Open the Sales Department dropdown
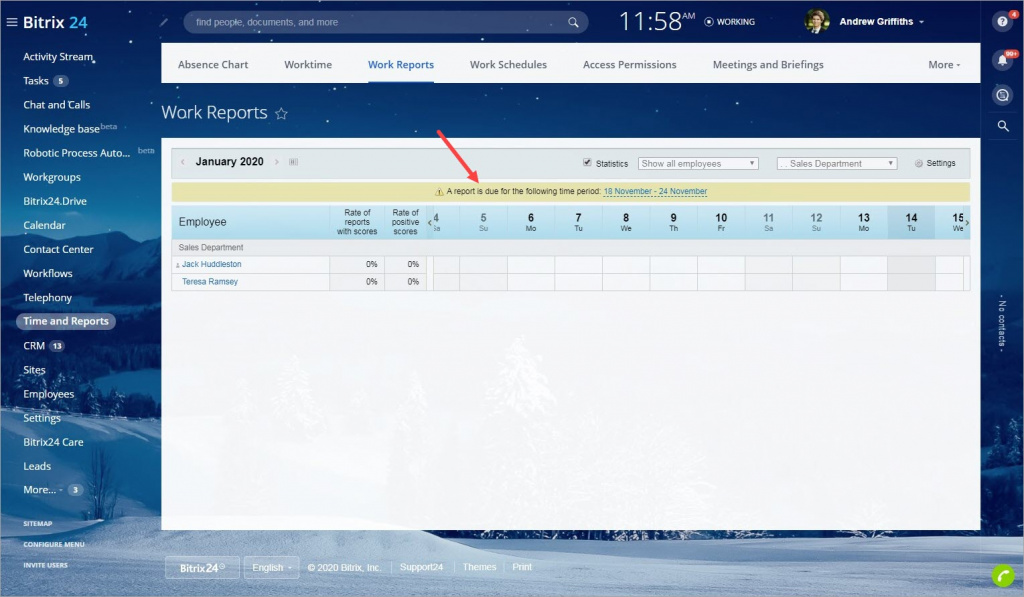Viewport: 1024px width, 597px height. click(x=837, y=163)
